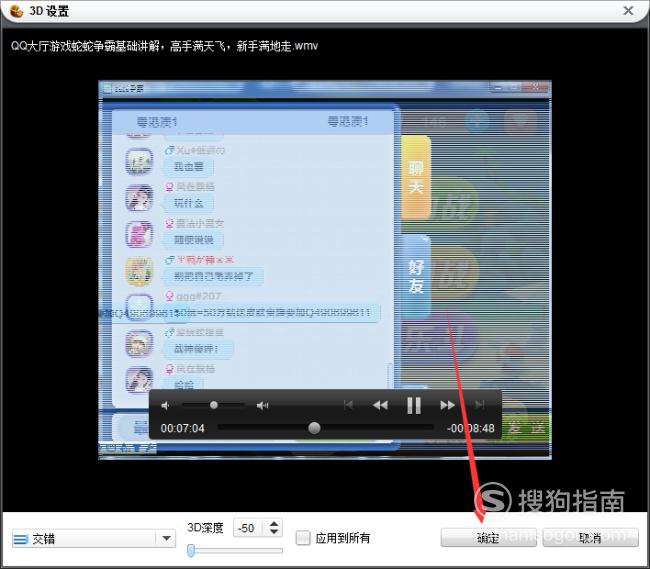The height and width of the screenshot is (569, 650).
Task: Click the interlaced mode icon beside 交错
Action: click(x=21, y=539)
